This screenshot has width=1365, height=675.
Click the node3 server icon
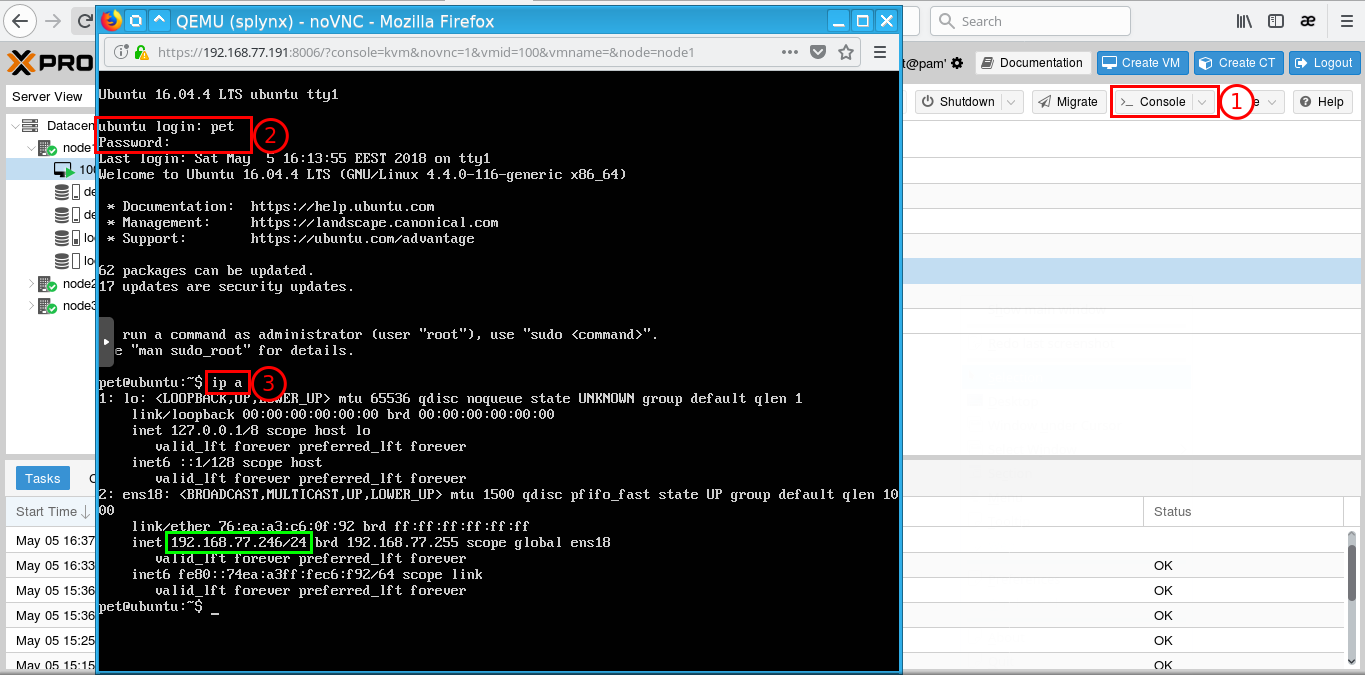(48, 306)
